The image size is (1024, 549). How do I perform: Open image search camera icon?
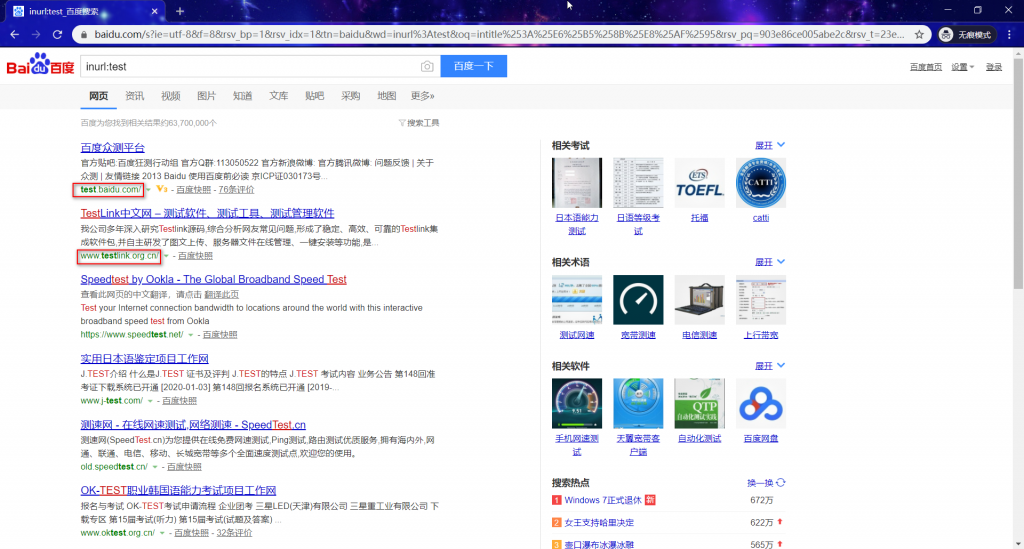[x=427, y=67]
